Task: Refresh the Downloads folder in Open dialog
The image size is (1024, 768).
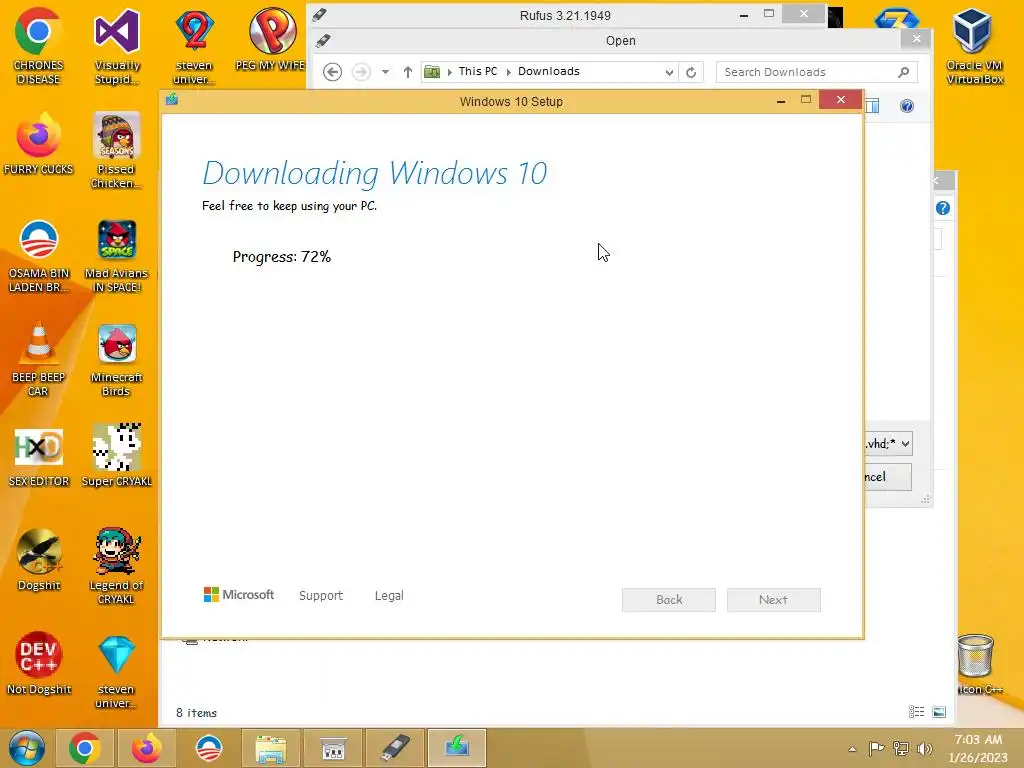Action: click(691, 72)
